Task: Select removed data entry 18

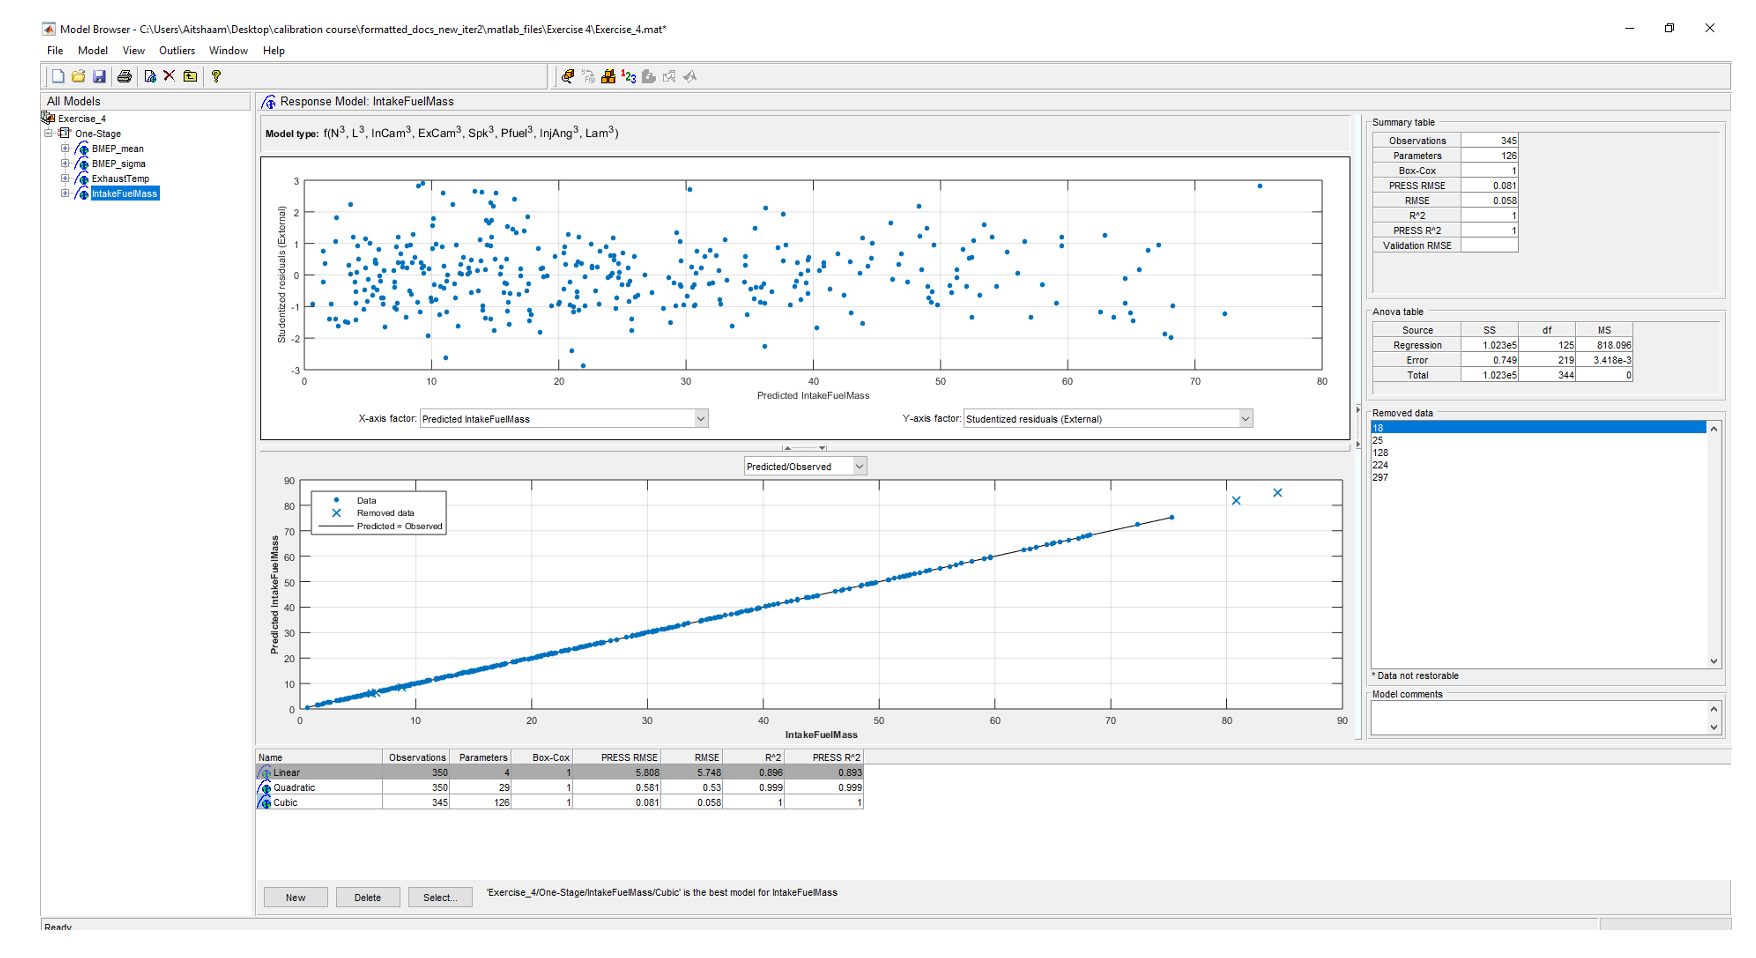Action: [x=1538, y=428]
